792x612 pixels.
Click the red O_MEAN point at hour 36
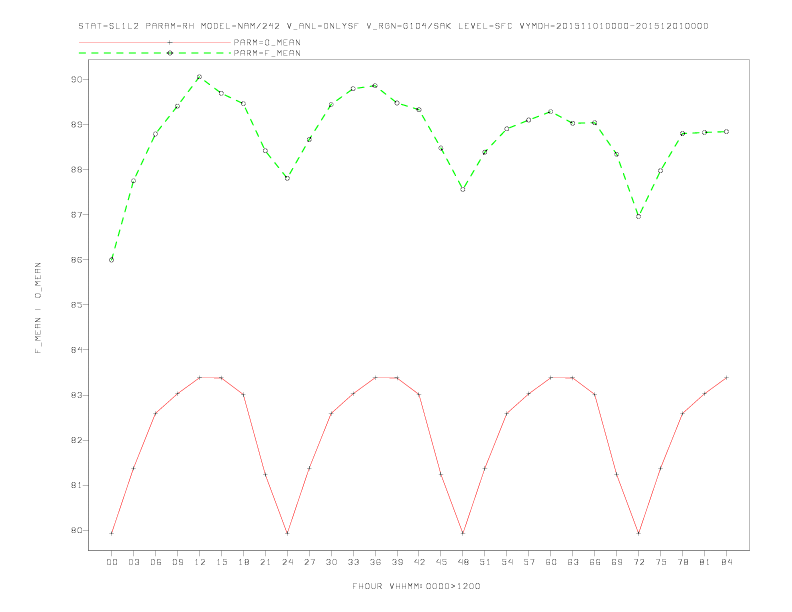(375, 377)
